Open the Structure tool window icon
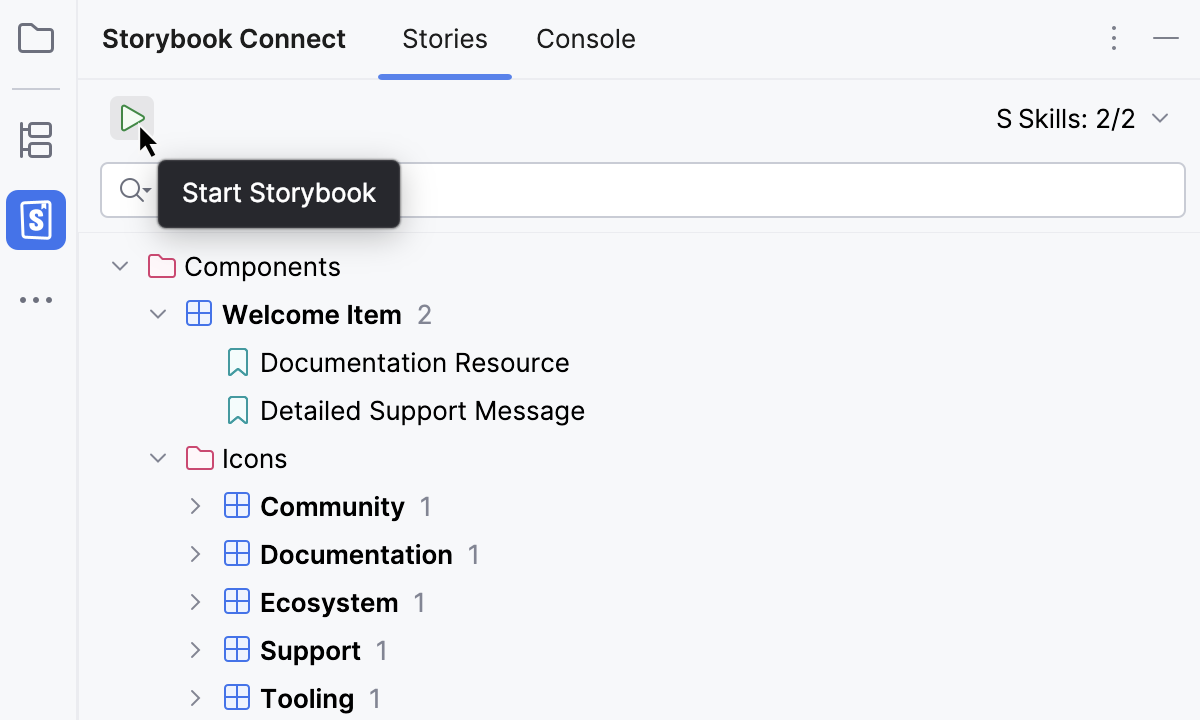Screen dimensions: 1200x720 37,140
